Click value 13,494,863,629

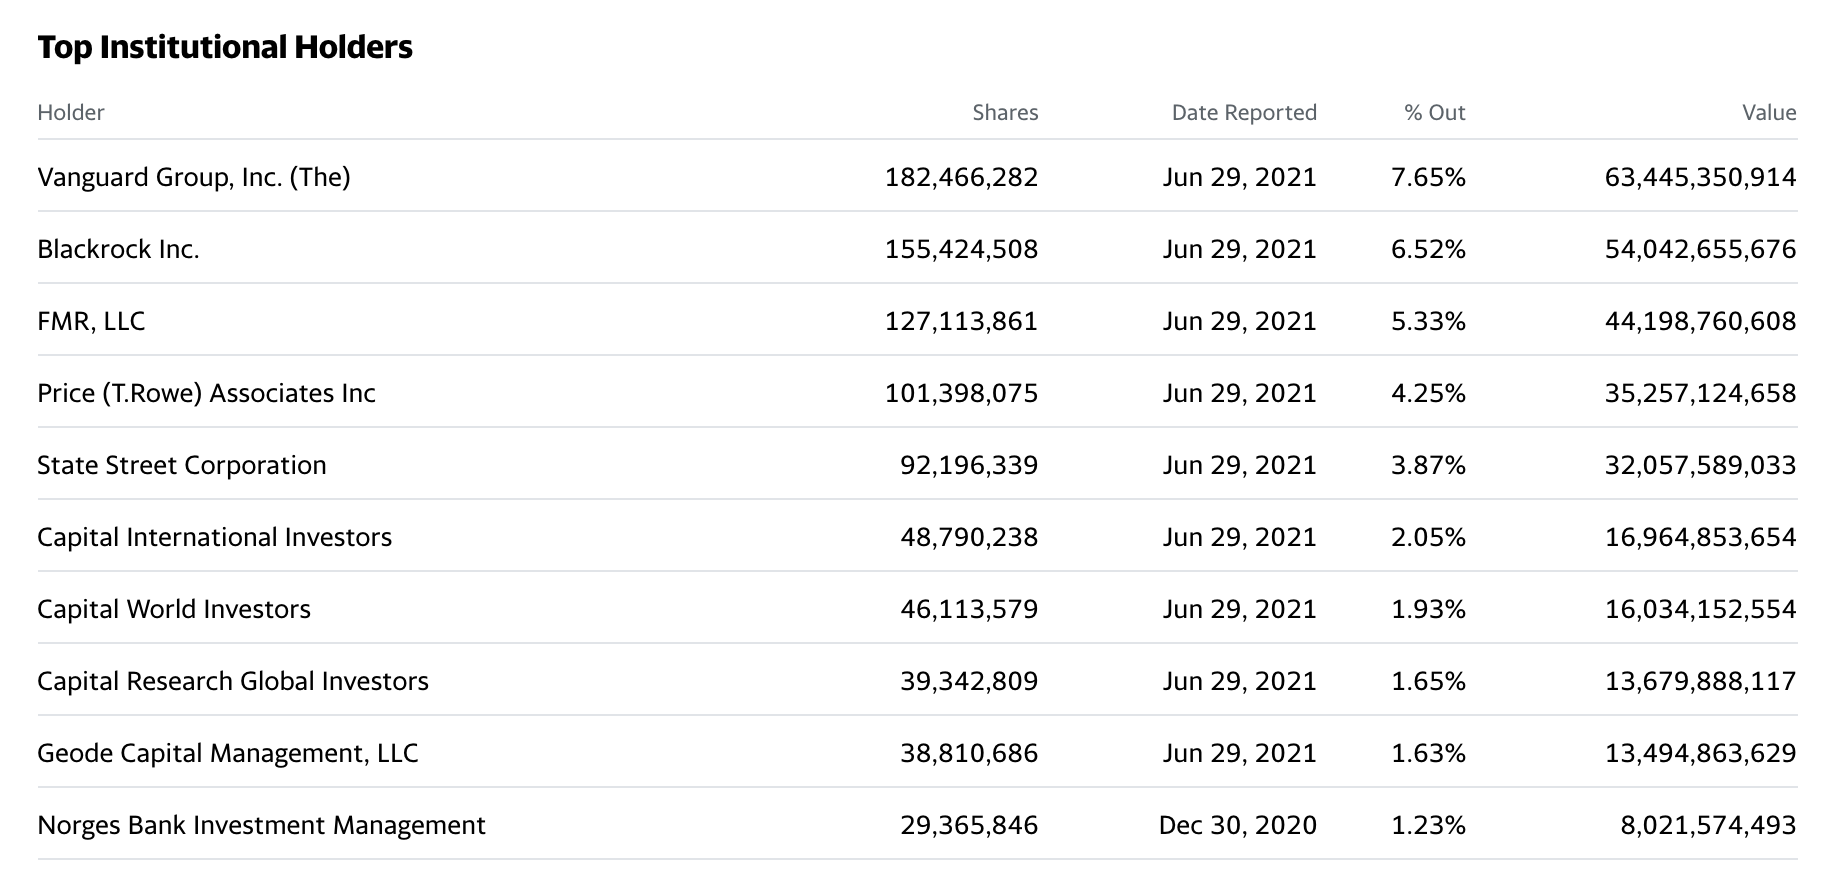1700,753
